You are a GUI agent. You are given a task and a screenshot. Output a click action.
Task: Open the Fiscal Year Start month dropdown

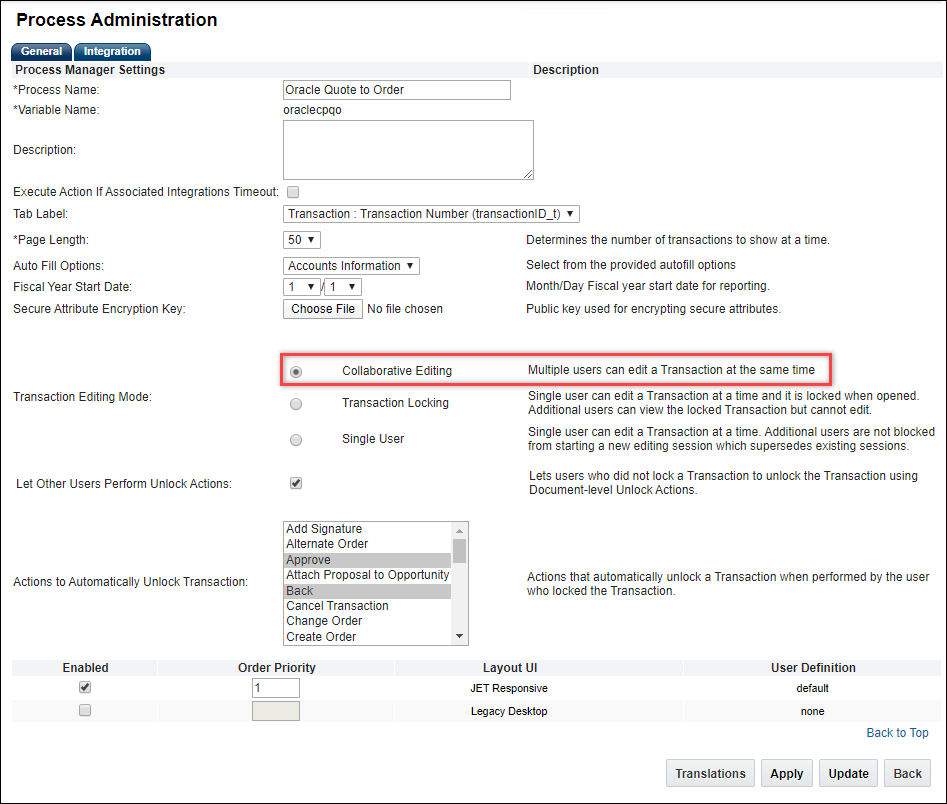coord(302,286)
